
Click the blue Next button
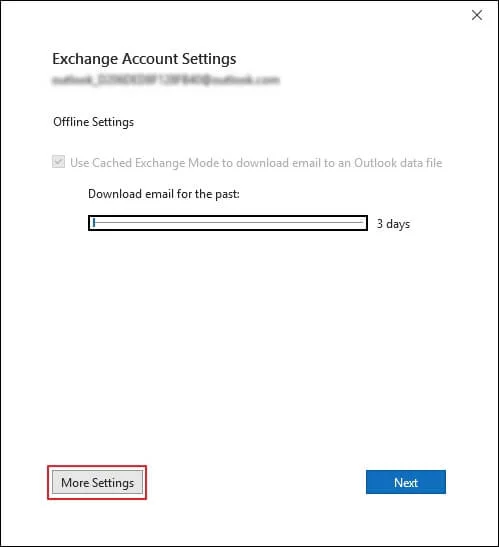pyautogui.click(x=406, y=482)
